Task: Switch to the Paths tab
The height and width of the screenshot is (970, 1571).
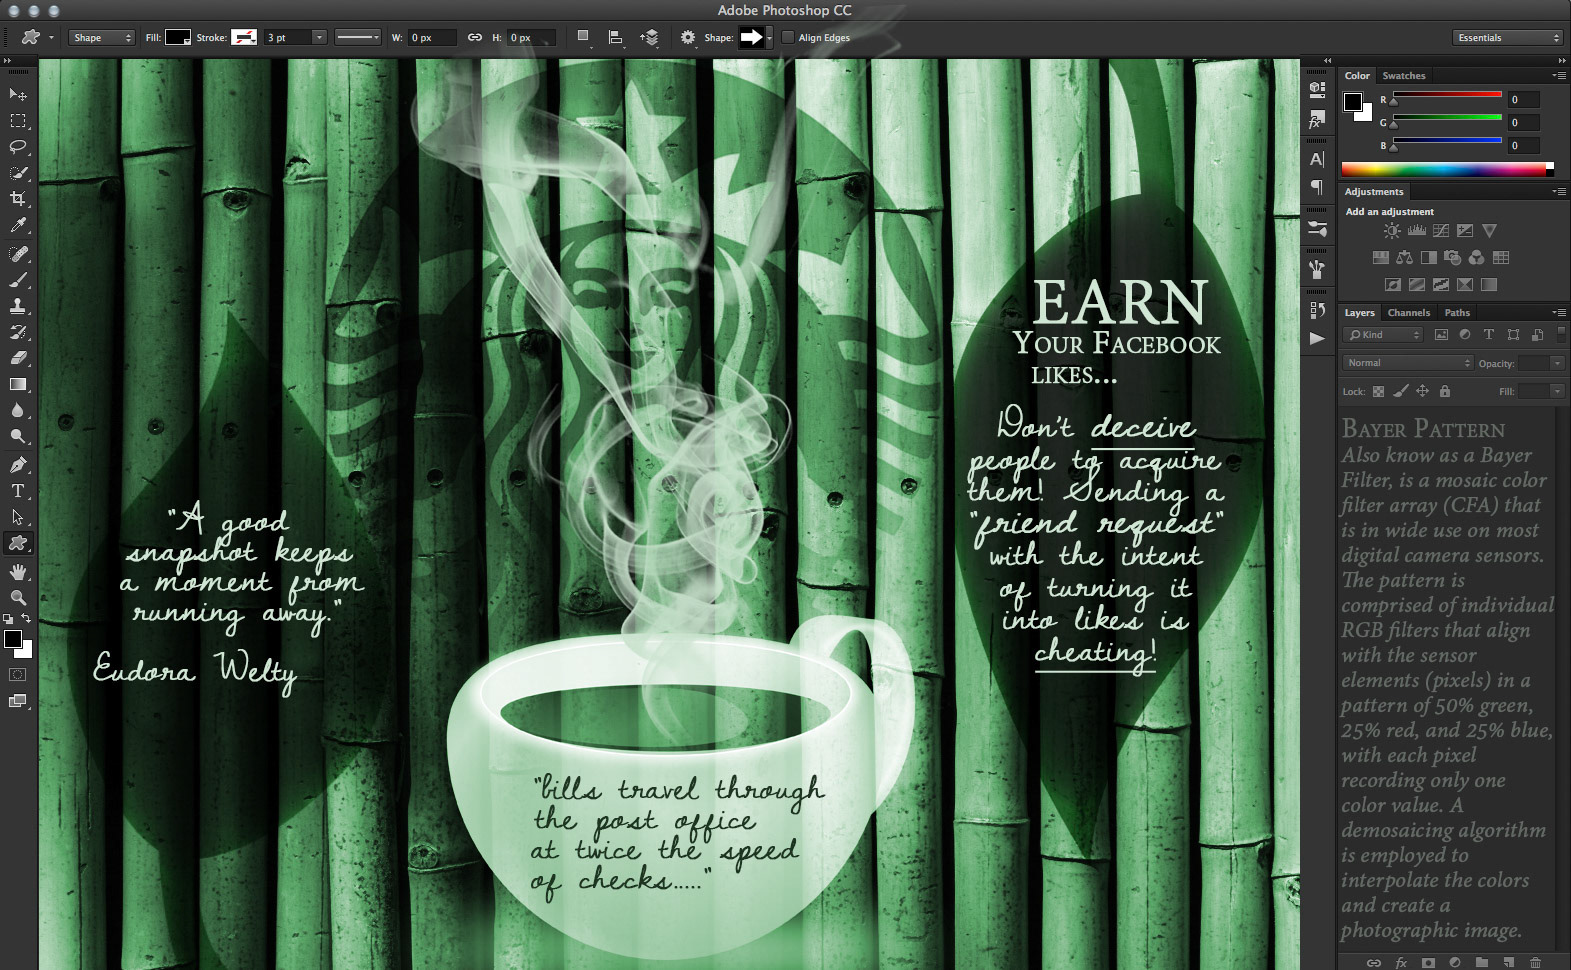Action: pyautogui.click(x=1457, y=313)
